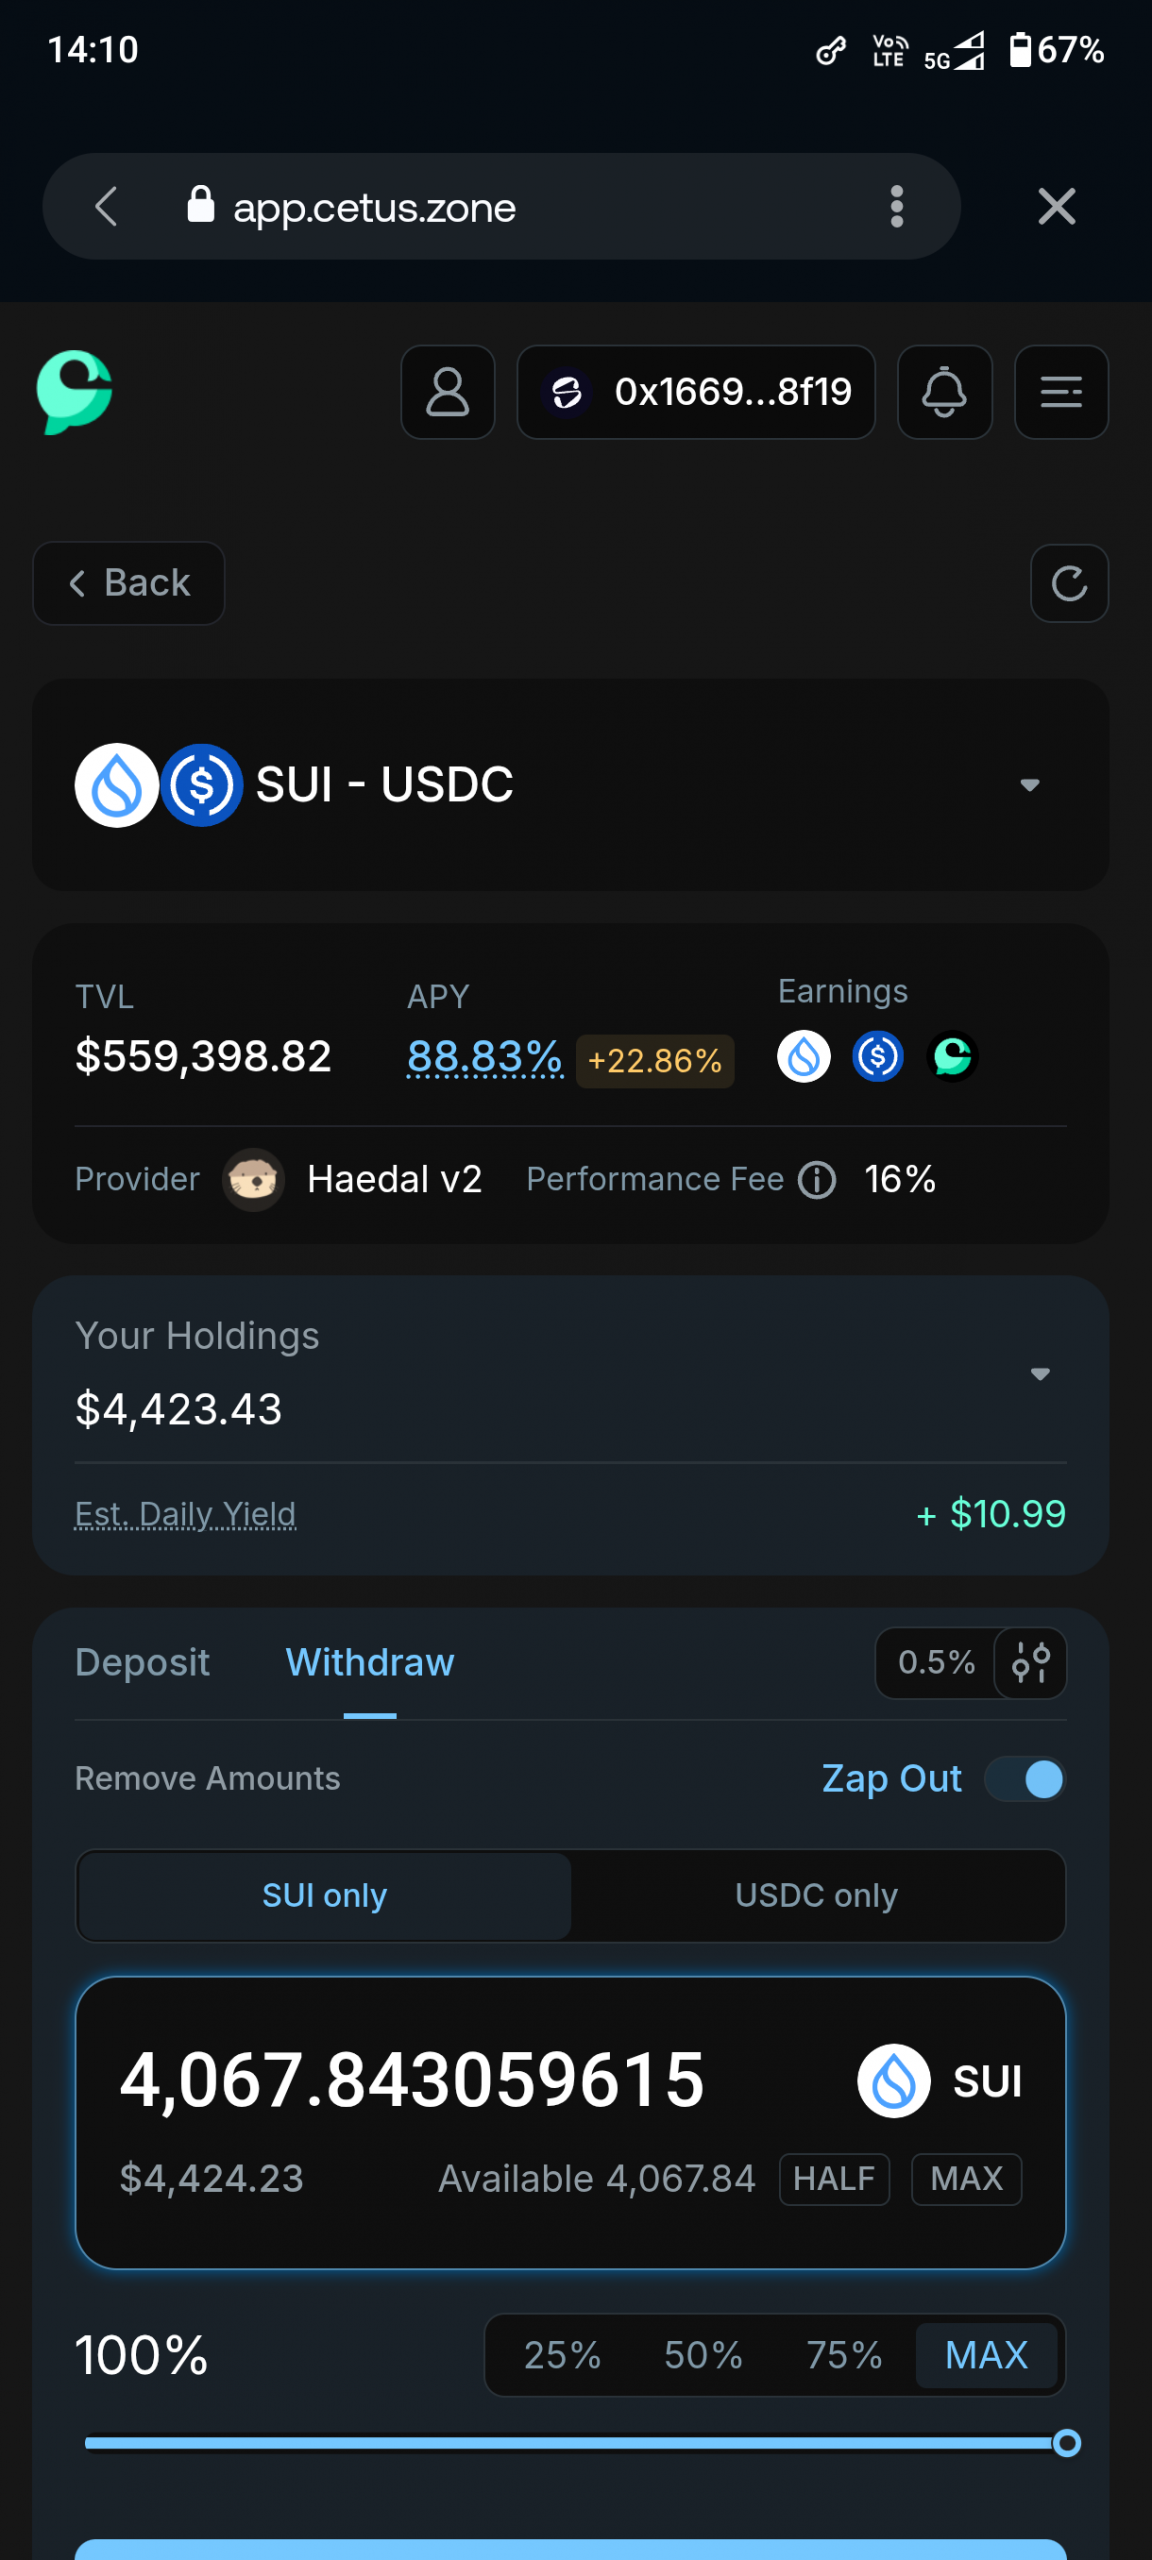The image size is (1152, 2560).
Task: Open browser three-dot menu
Action: click(x=897, y=207)
